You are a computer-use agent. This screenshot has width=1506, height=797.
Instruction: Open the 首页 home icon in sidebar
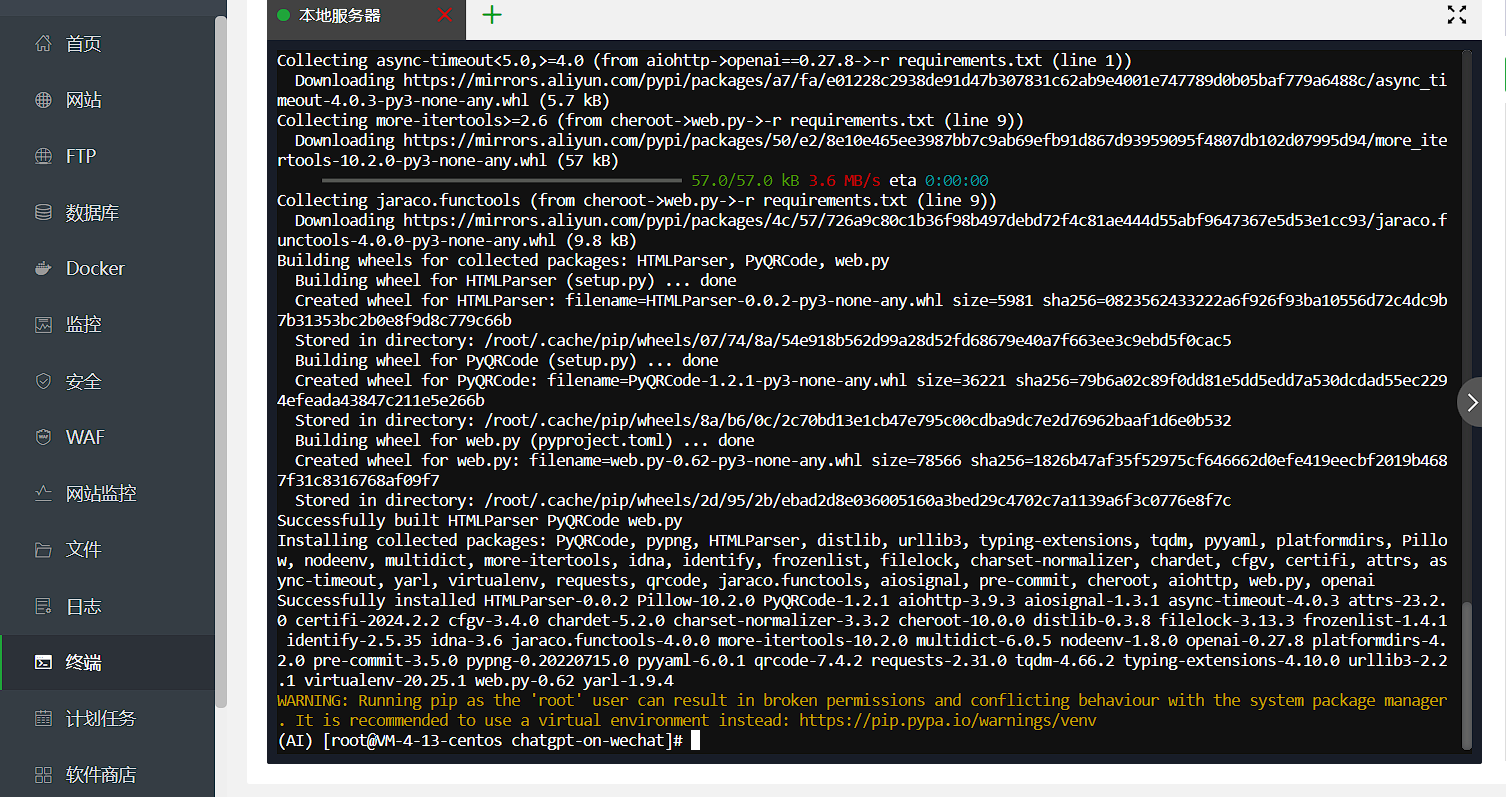point(43,44)
